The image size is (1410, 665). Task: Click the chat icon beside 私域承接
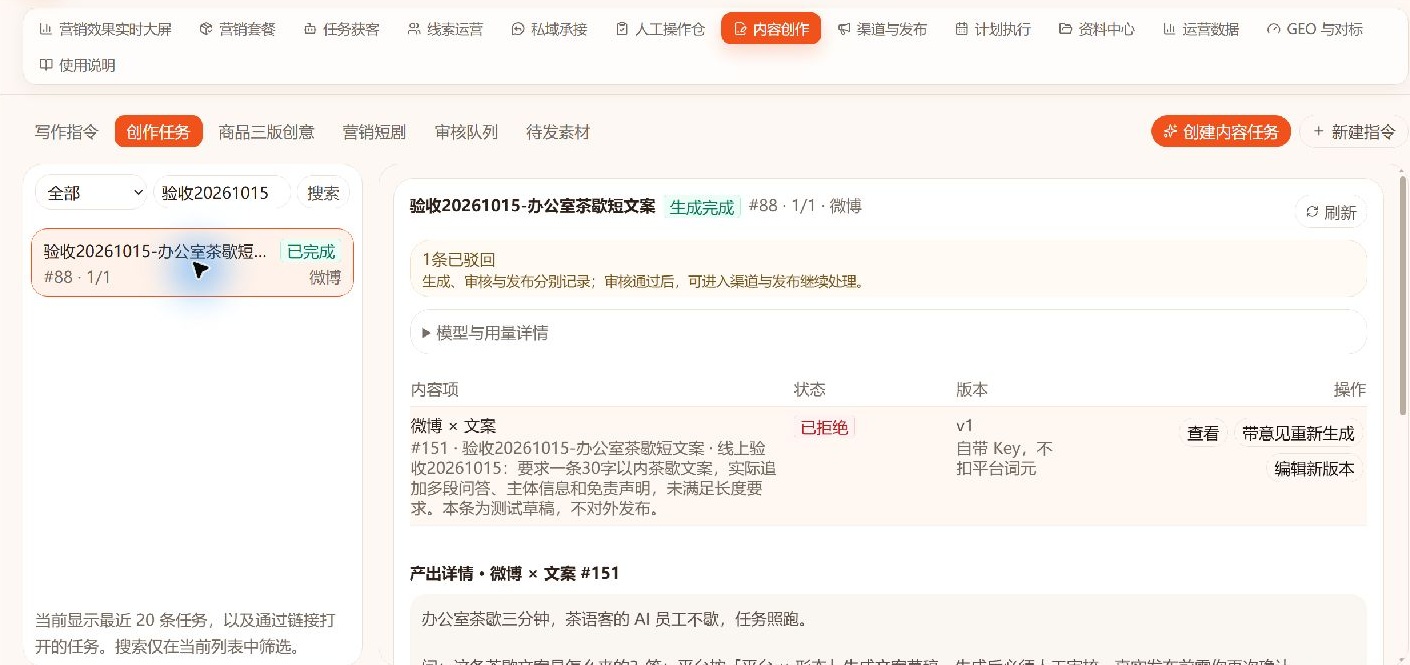click(518, 29)
